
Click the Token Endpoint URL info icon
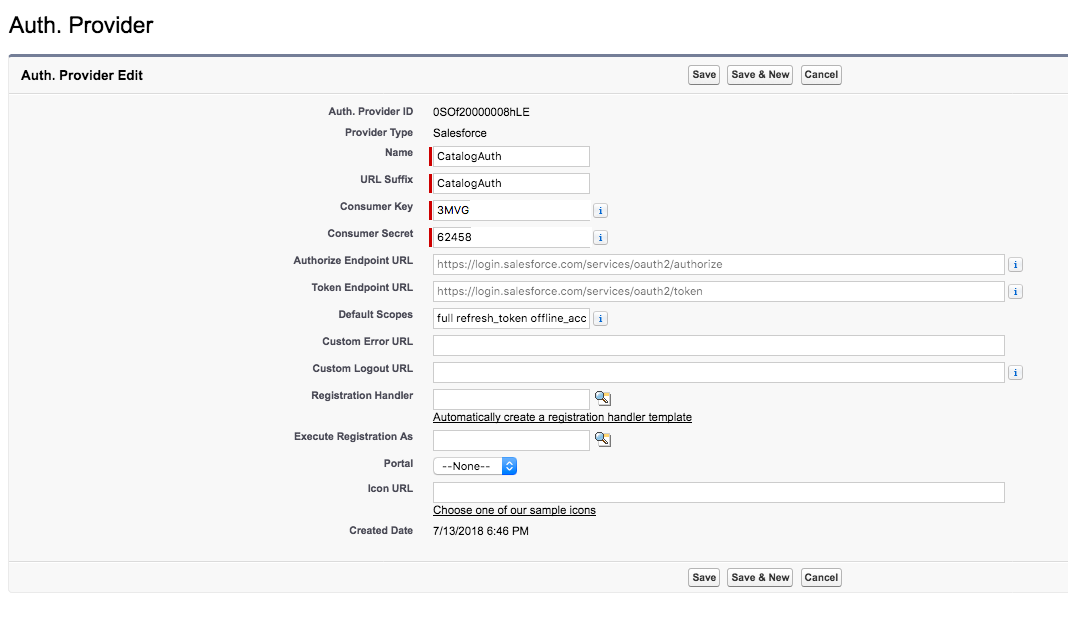click(x=1015, y=291)
